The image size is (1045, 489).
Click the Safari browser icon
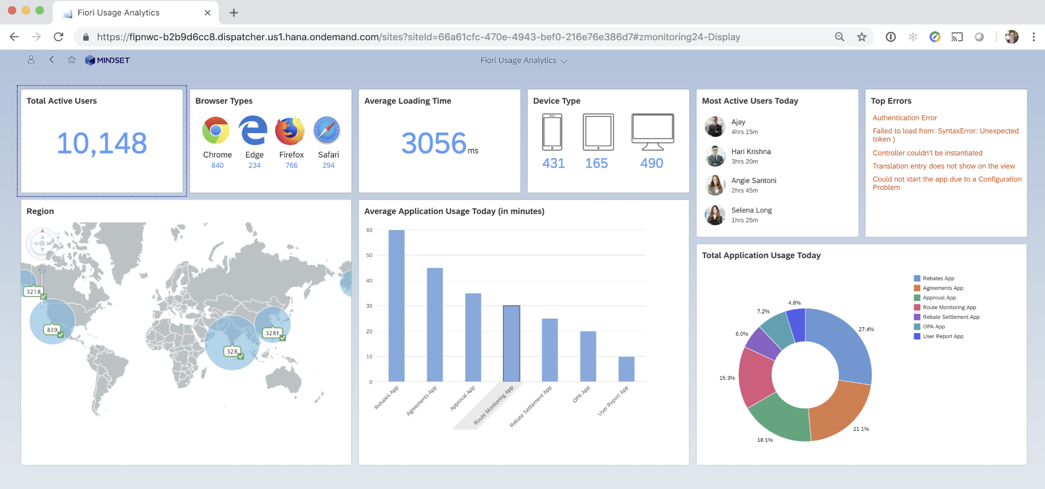tap(327, 131)
